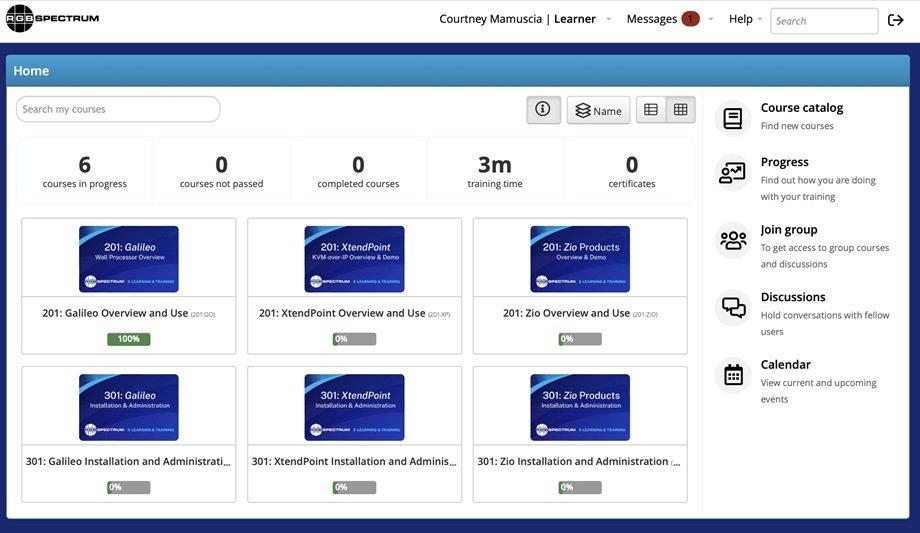Toggle the info statistics button

[543, 110]
